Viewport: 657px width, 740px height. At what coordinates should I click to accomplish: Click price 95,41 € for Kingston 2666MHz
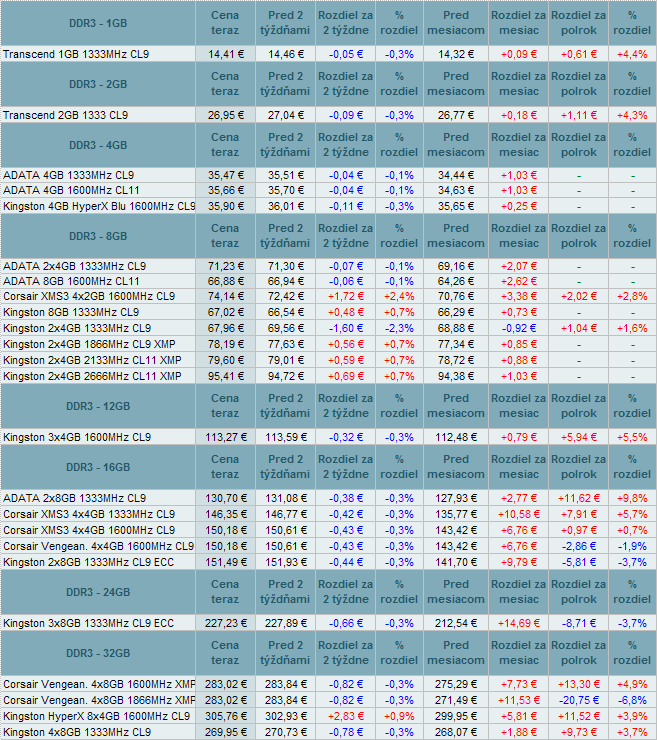tap(226, 377)
